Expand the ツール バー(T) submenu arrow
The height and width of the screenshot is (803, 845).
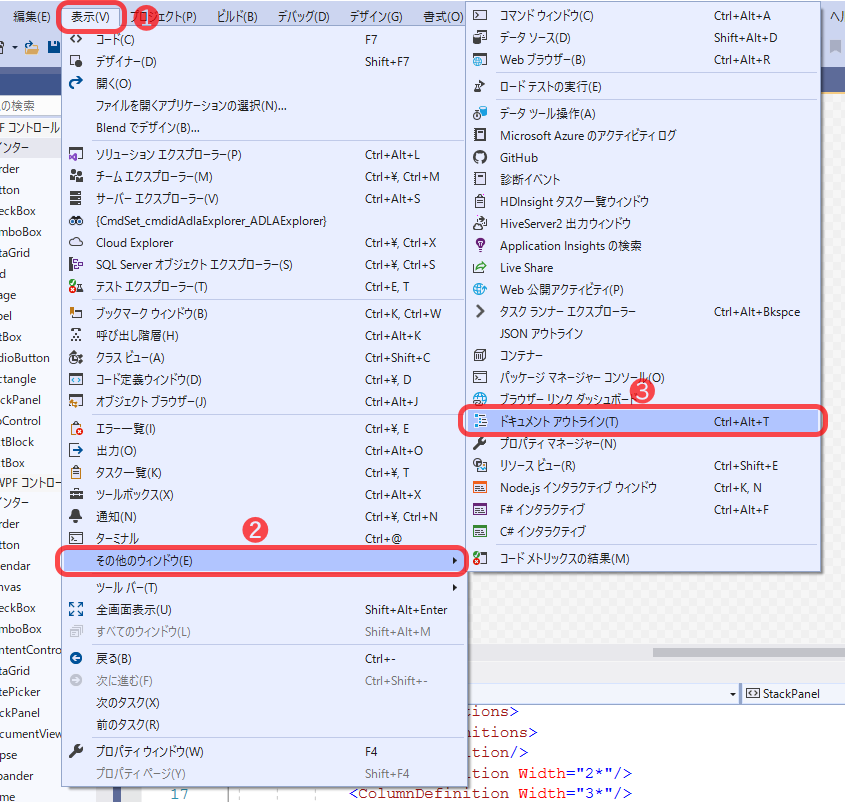[x=455, y=587]
